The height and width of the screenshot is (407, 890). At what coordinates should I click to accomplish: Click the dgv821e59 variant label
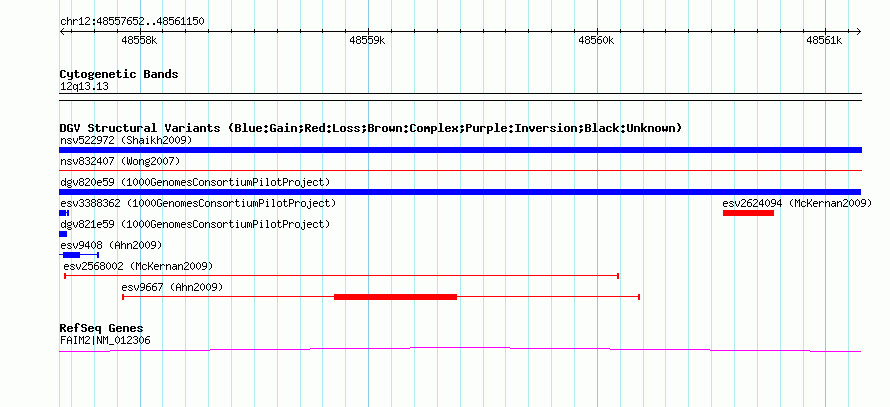tap(195, 224)
